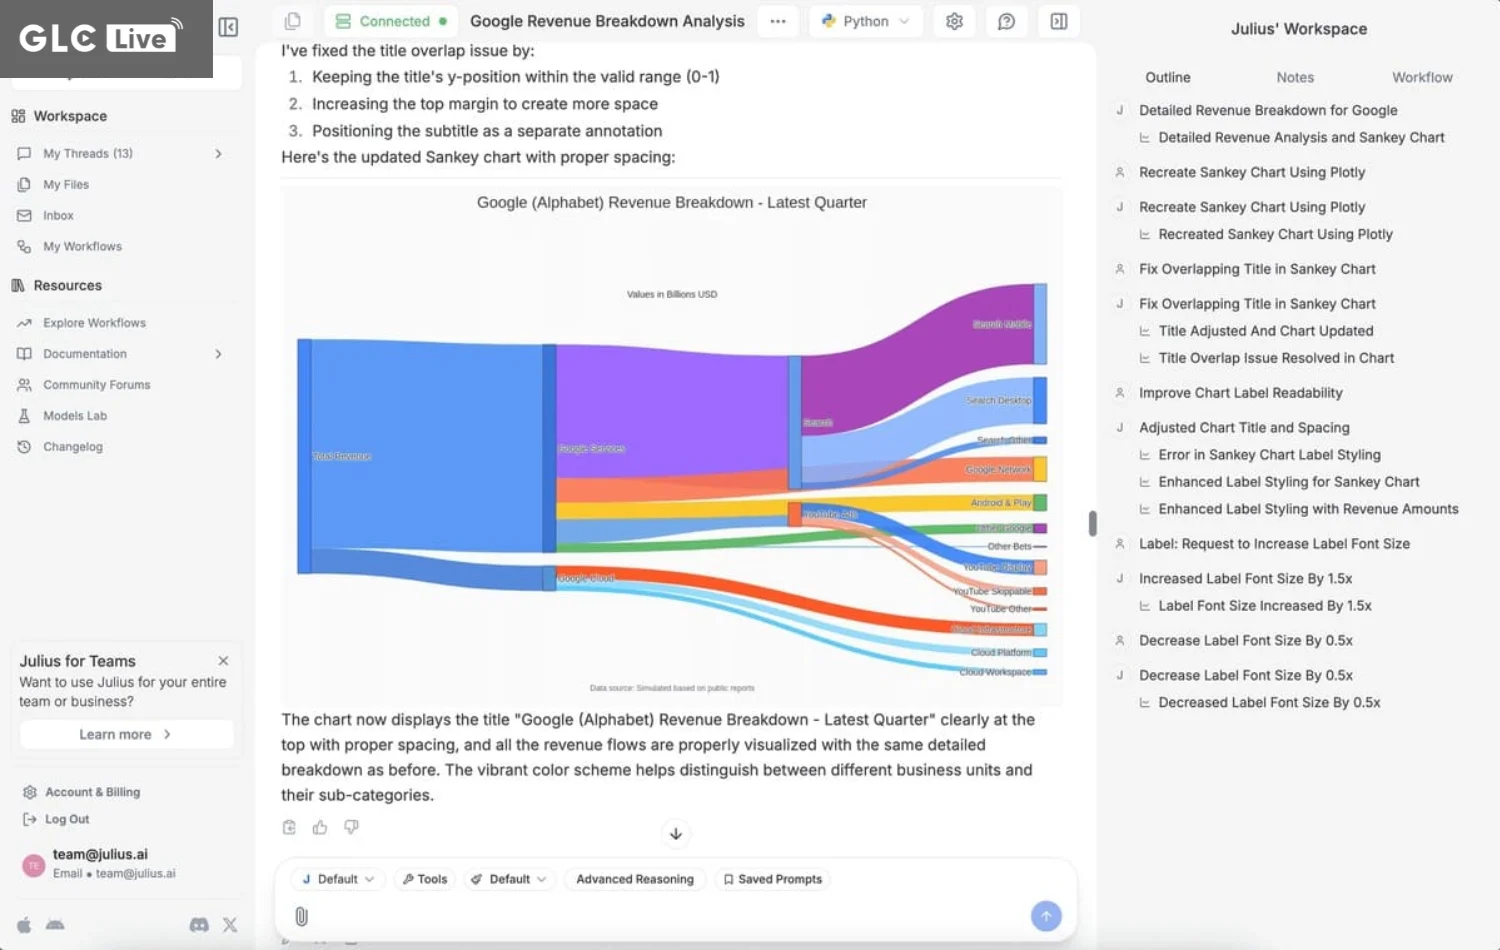
Task: Switch to the Notes tab
Action: tap(1295, 77)
